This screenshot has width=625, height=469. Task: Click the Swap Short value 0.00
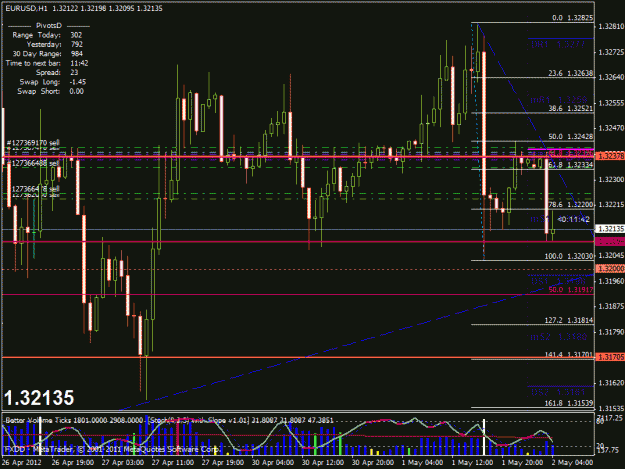click(77, 91)
